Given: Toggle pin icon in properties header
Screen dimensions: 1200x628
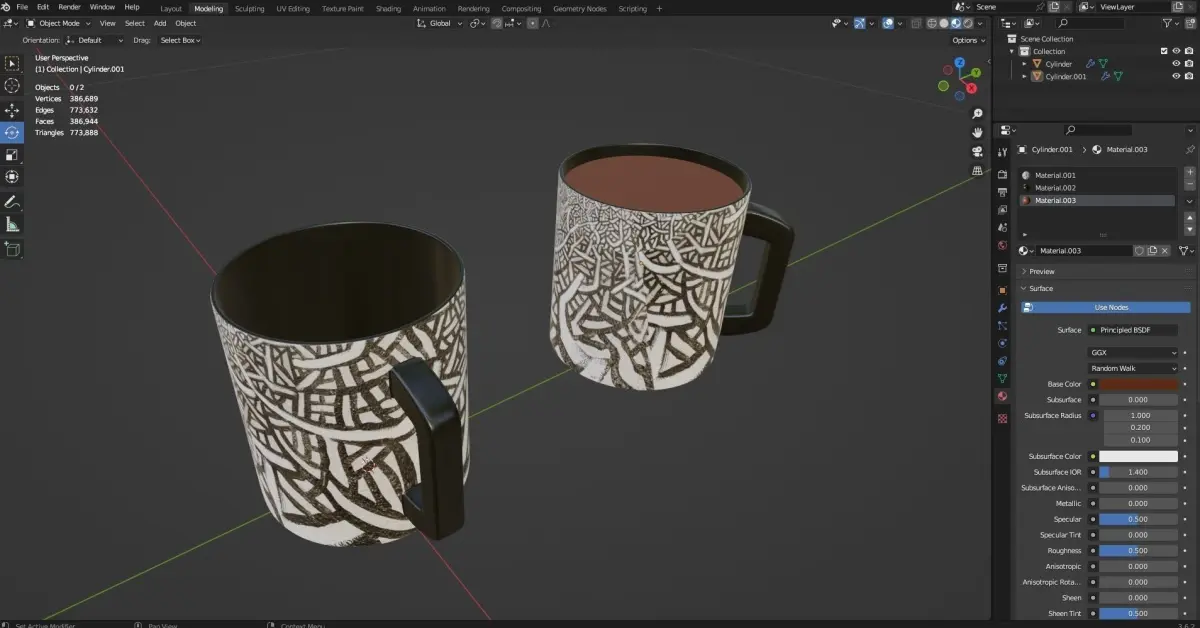Looking at the screenshot, I should click(1190, 149).
